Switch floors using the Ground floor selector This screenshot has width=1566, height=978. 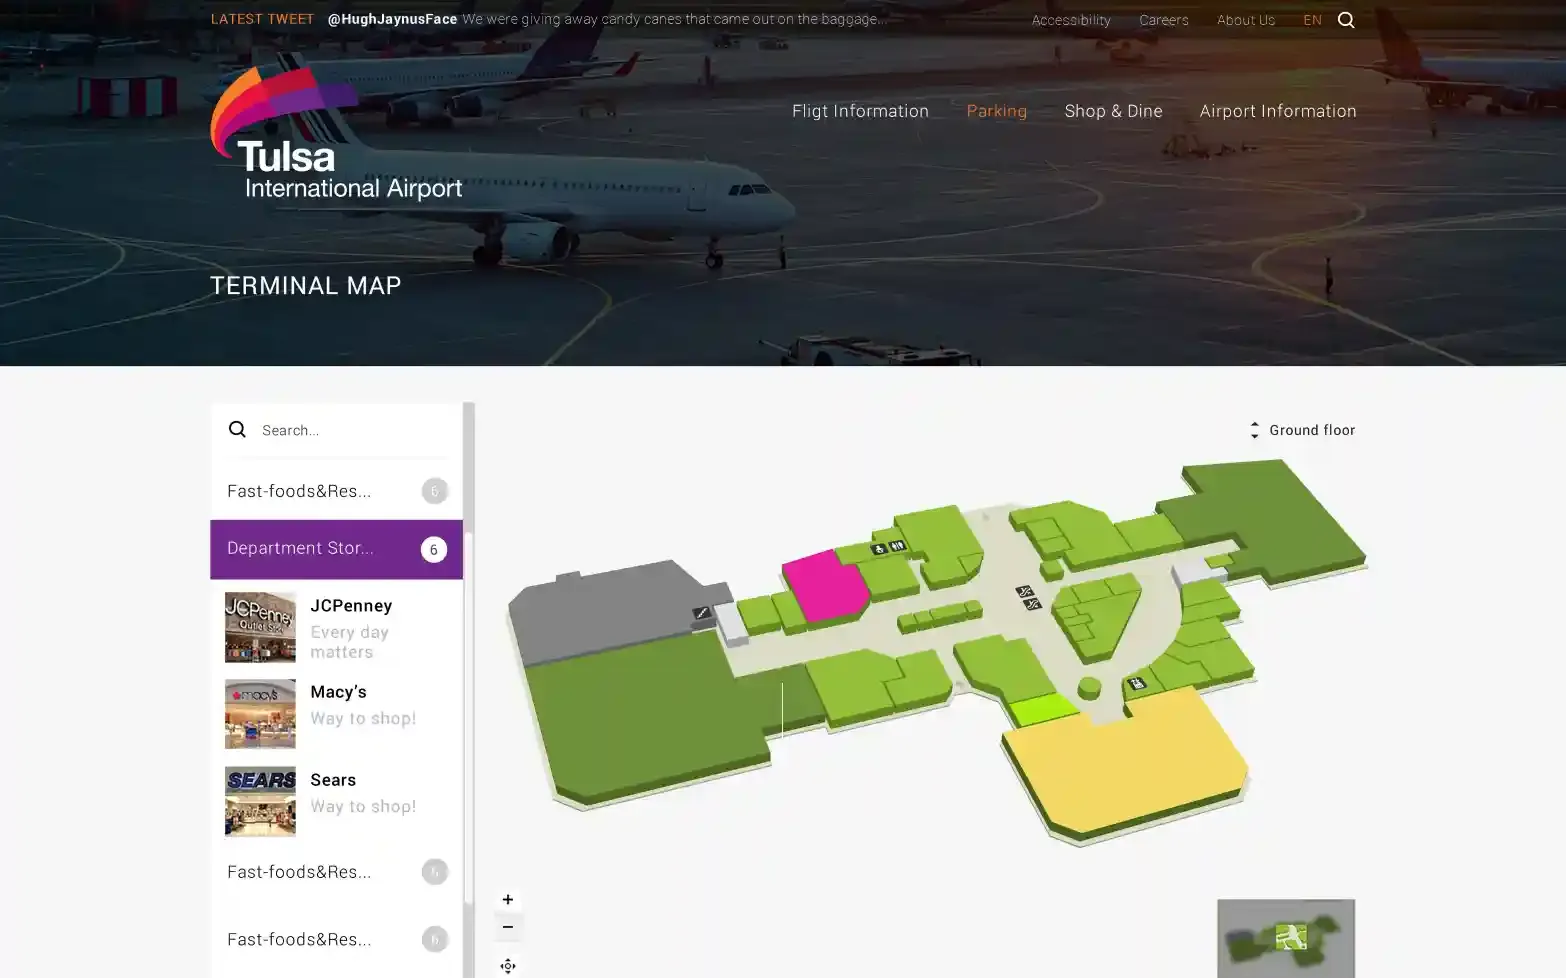click(1302, 430)
